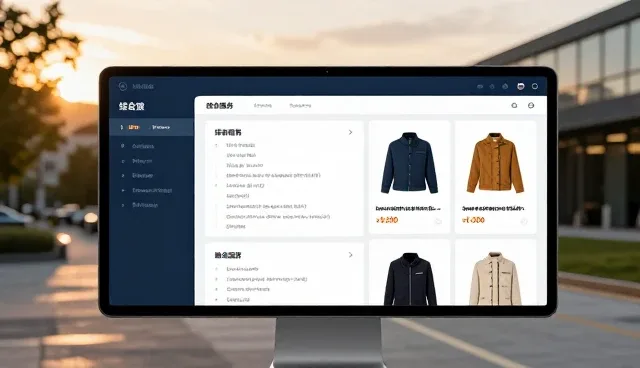
Task: Open the beige jacket product image
Action: point(495,279)
